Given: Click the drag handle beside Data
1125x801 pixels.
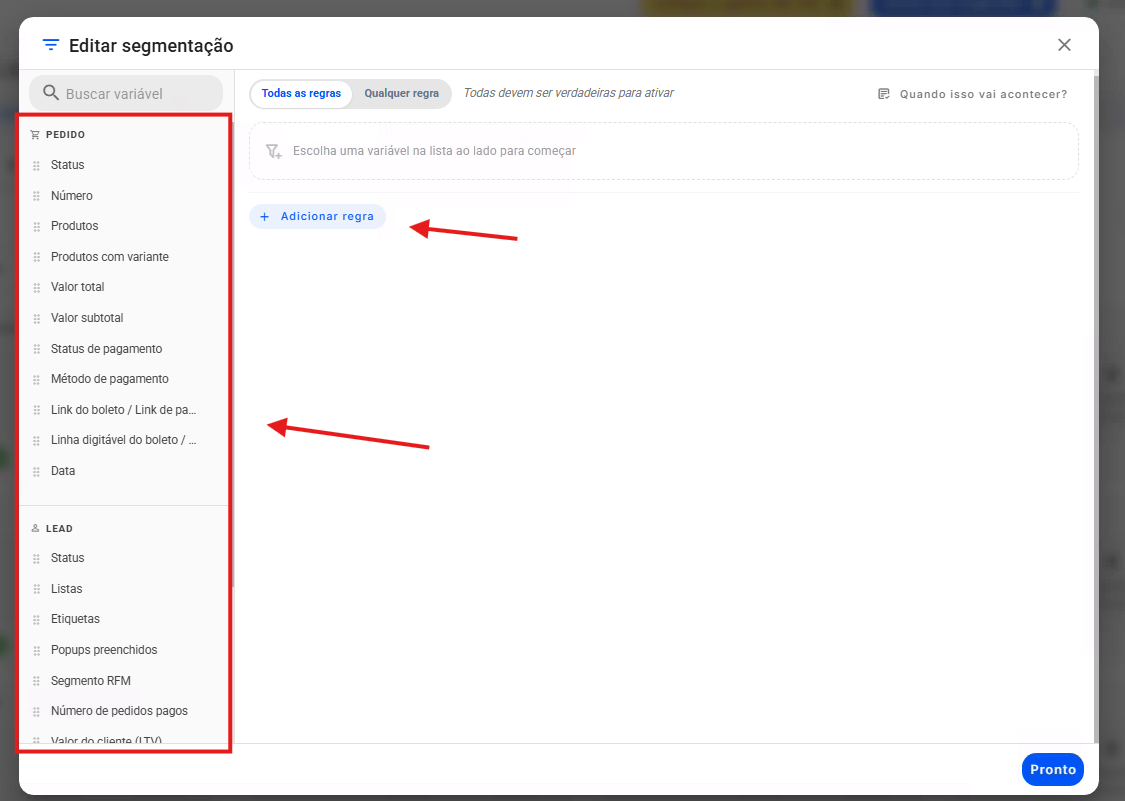Looking at the screenshot, I should tap(37, 472).
